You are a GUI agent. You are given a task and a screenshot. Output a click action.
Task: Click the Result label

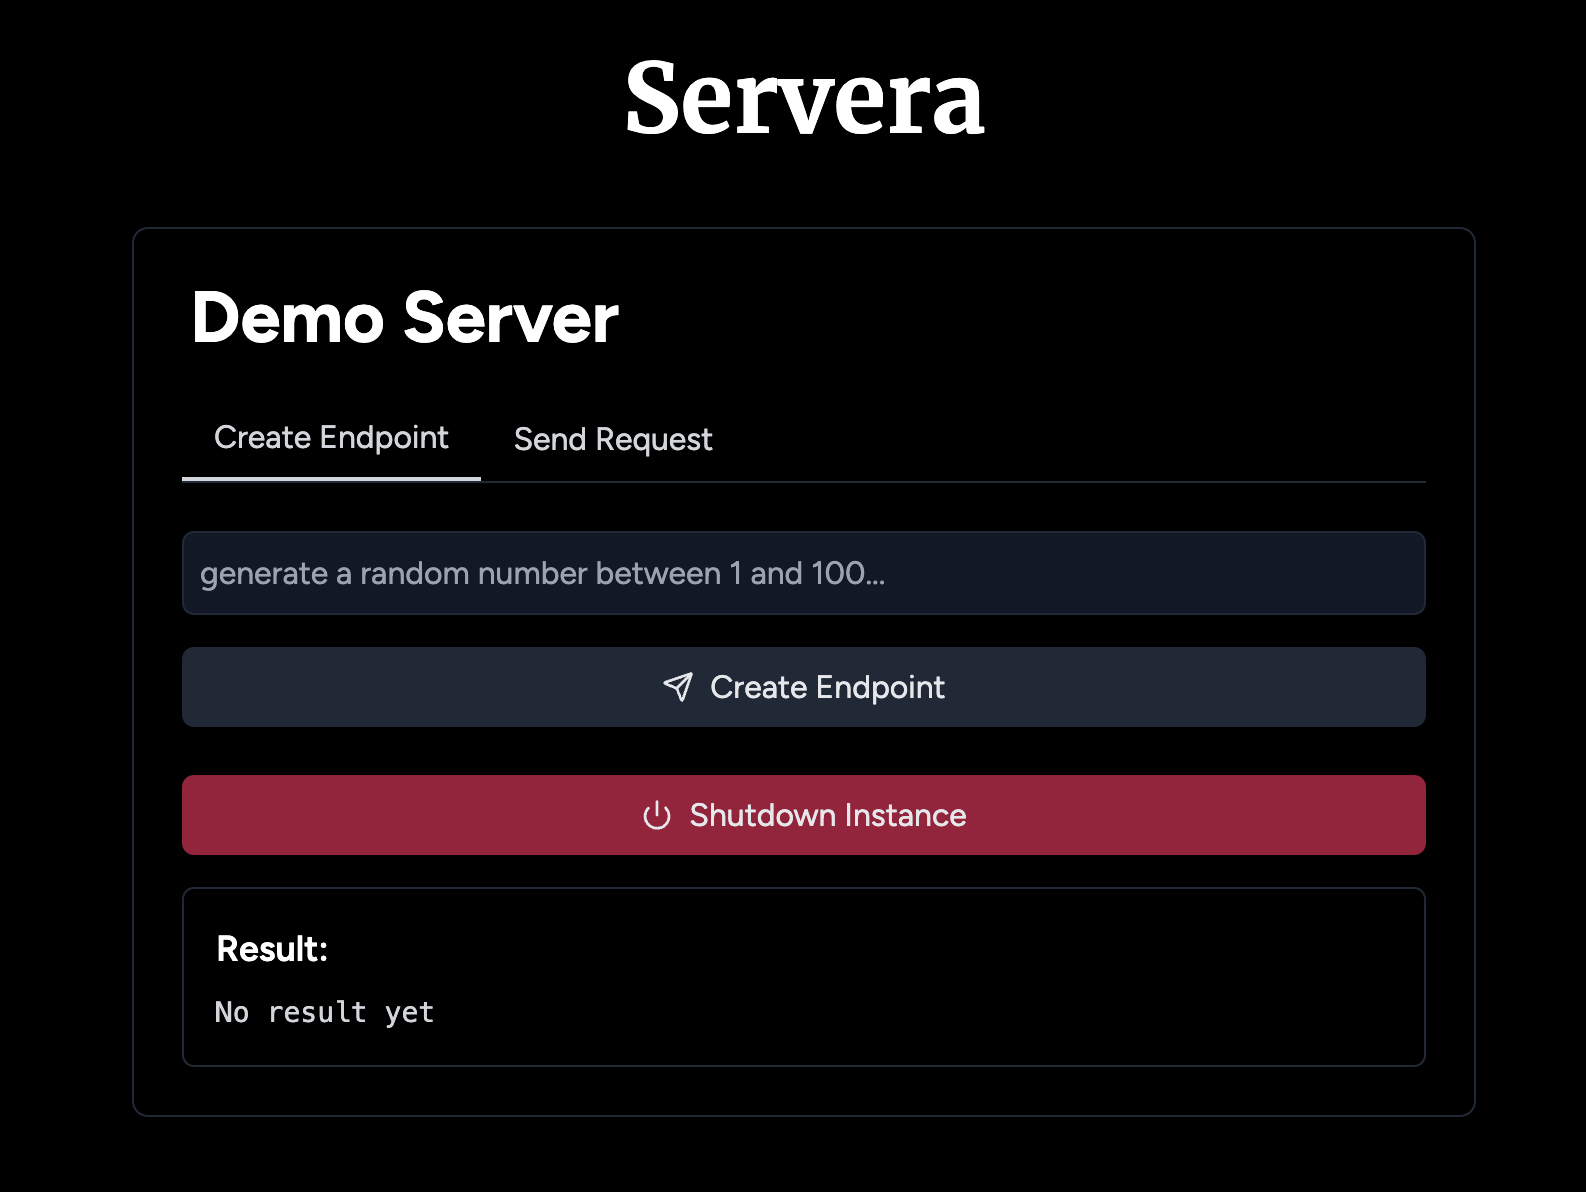(x=272, y=948)
